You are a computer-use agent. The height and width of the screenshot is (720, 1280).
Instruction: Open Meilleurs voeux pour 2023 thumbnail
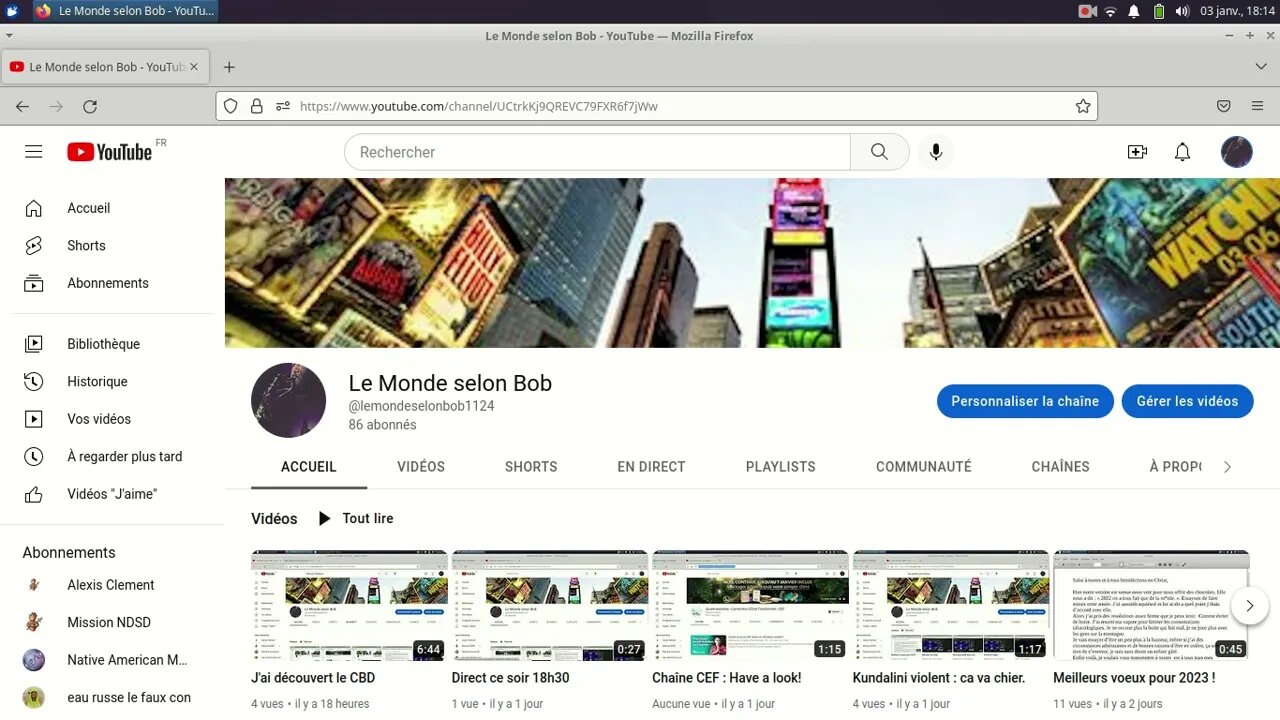point(1151,605)
